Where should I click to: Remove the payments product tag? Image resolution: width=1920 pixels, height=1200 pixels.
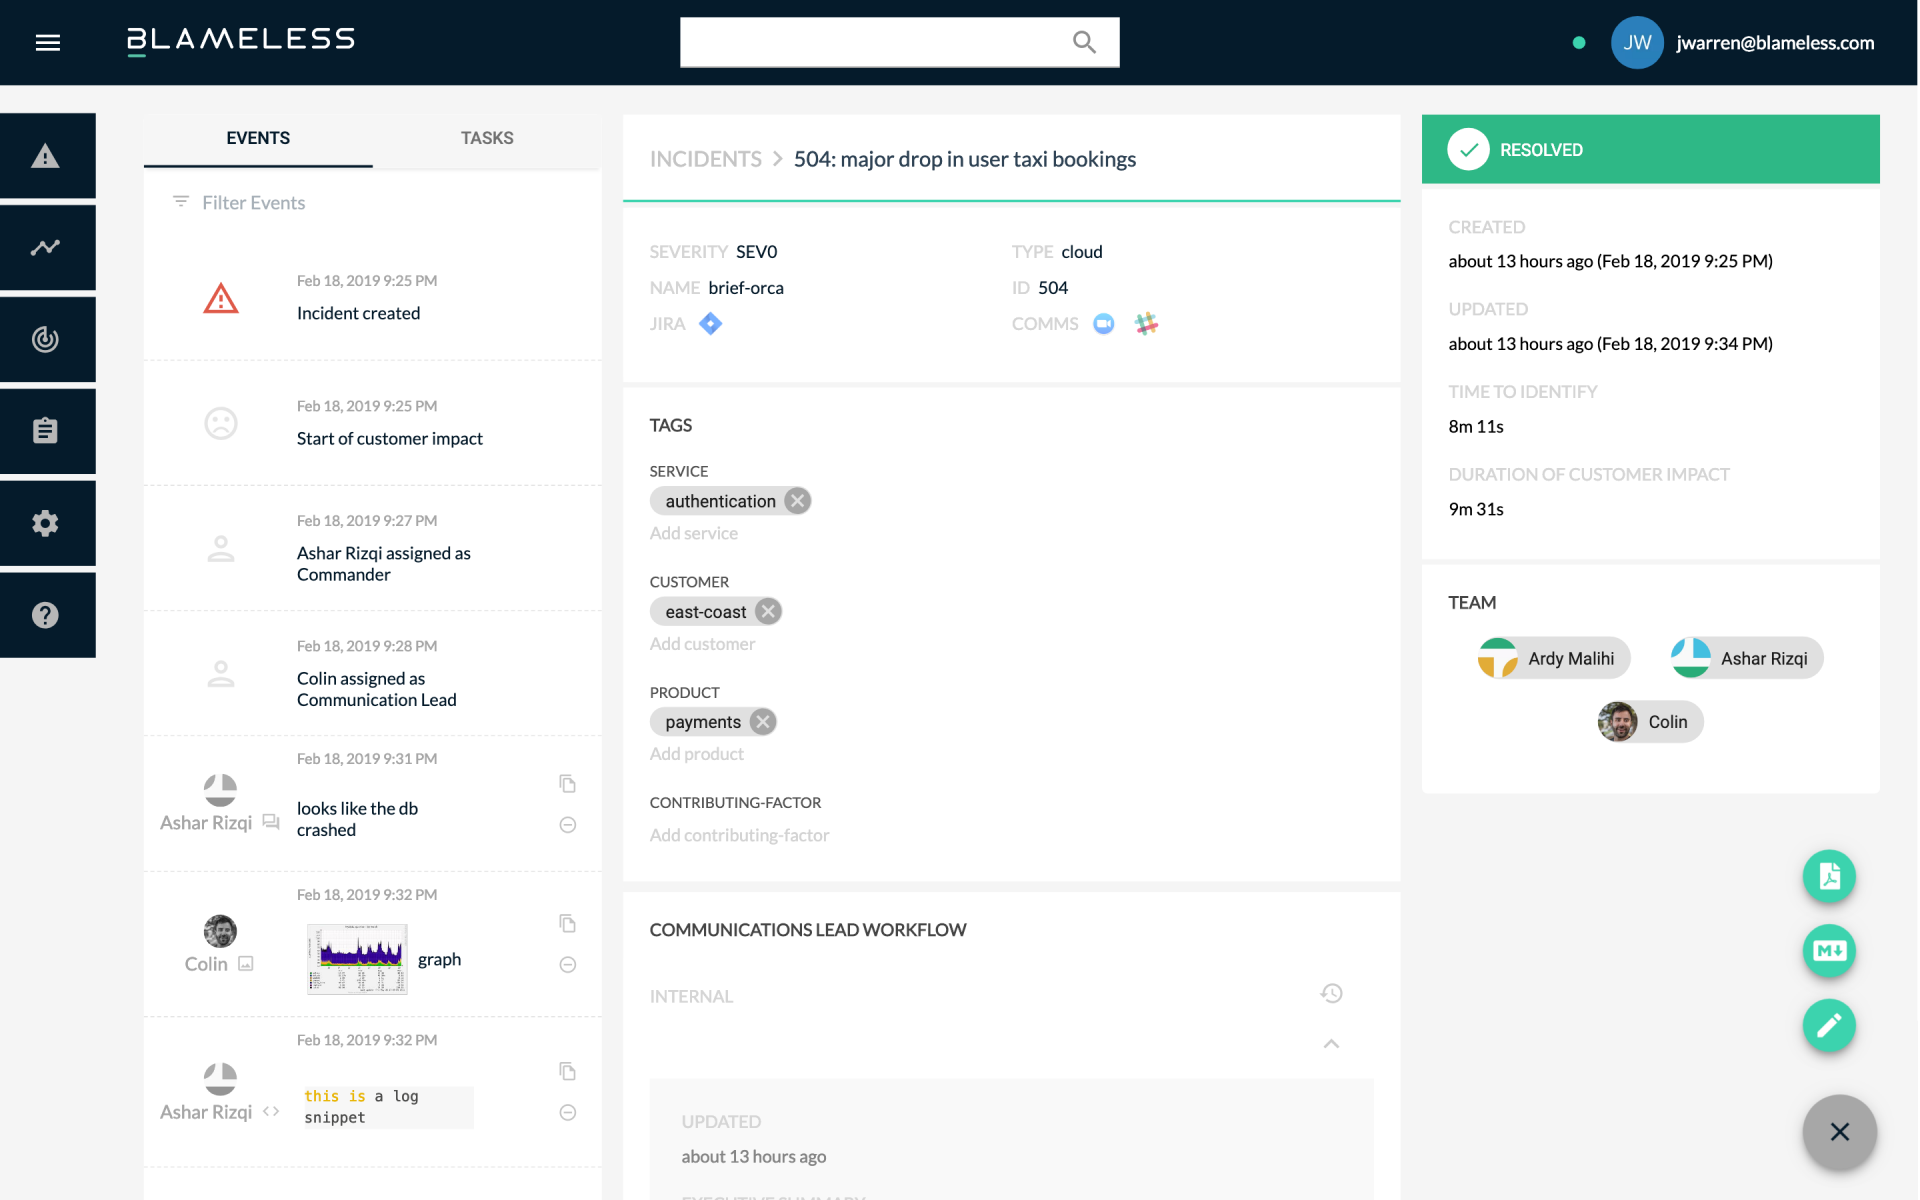pyautogui.click(x=763, y=722)
